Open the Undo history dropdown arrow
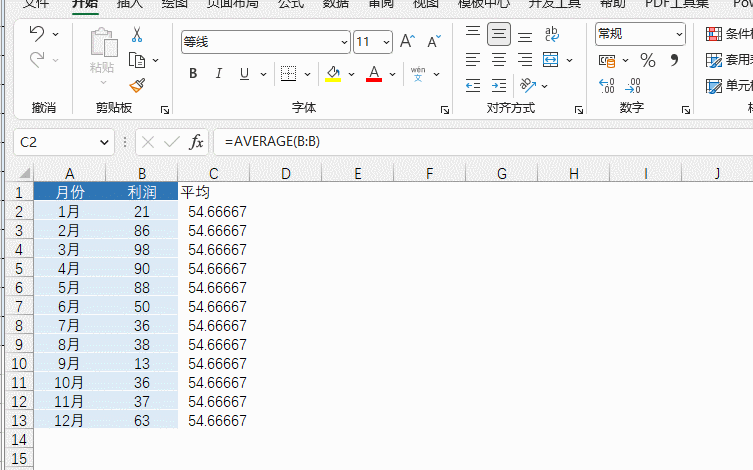753x470 pixels. pos(56,34)
